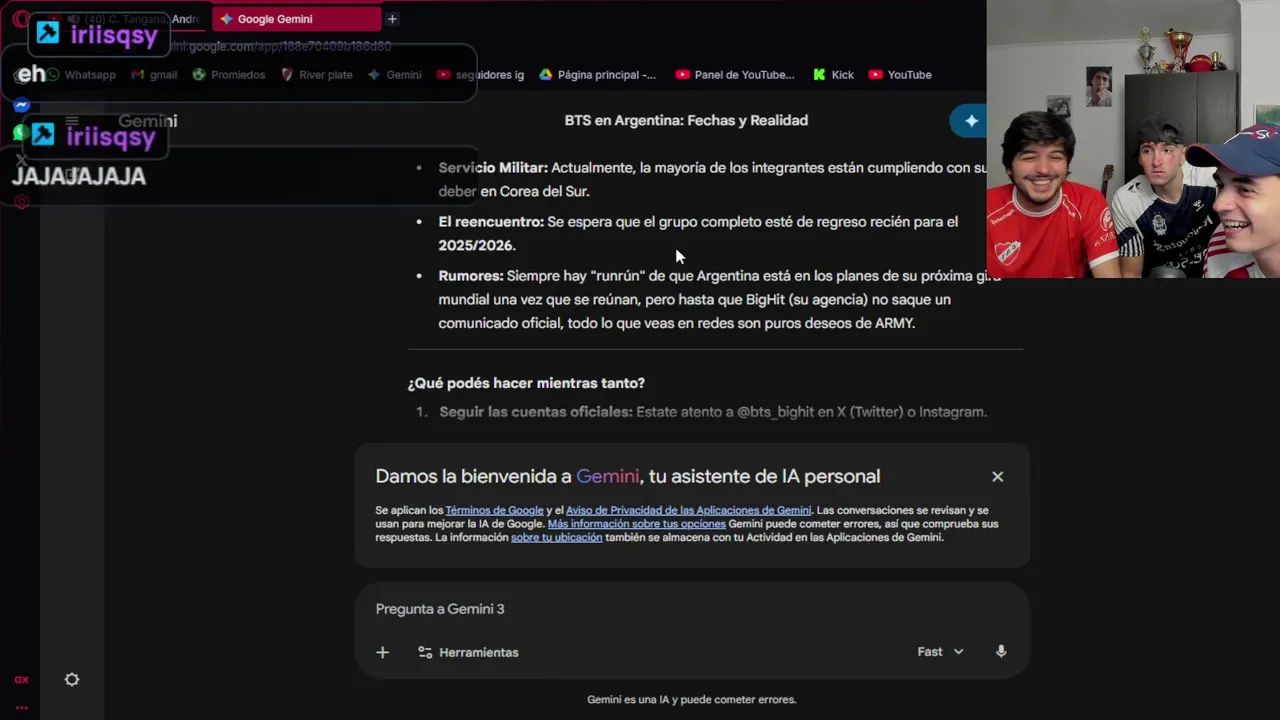The height and width of the screenshot is (720, 1280).
Task: Click the 2025/2026 bold text
Action: tap(476, 246)
